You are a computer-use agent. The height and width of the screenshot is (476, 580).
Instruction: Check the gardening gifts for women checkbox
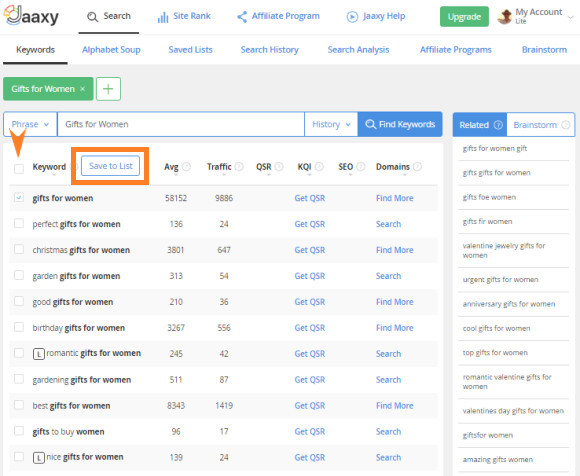[x=19, y=379]
